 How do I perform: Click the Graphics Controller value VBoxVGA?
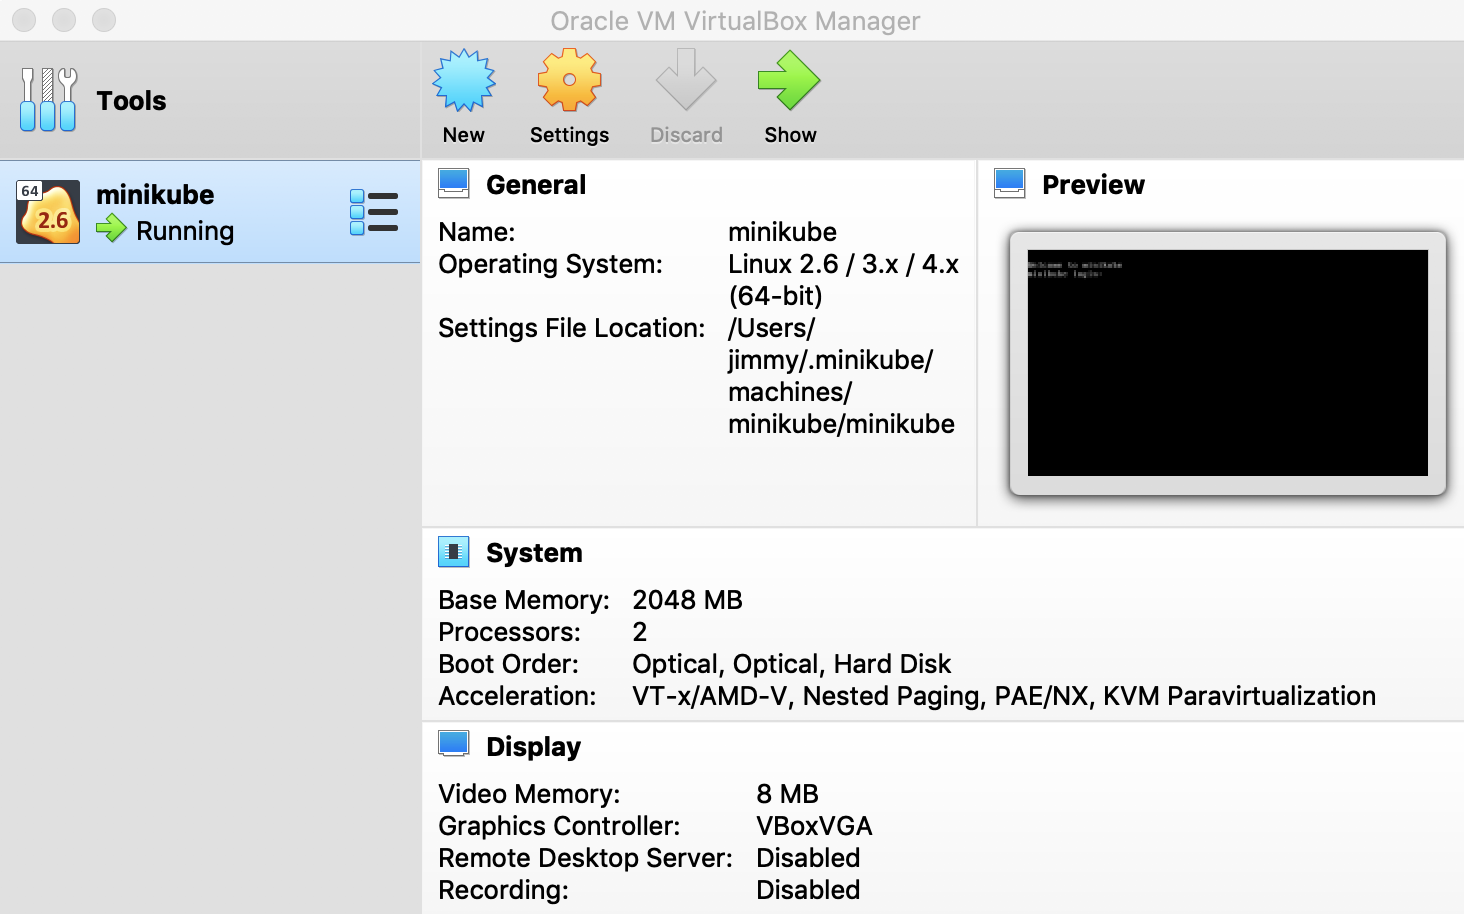coord(814,826)
